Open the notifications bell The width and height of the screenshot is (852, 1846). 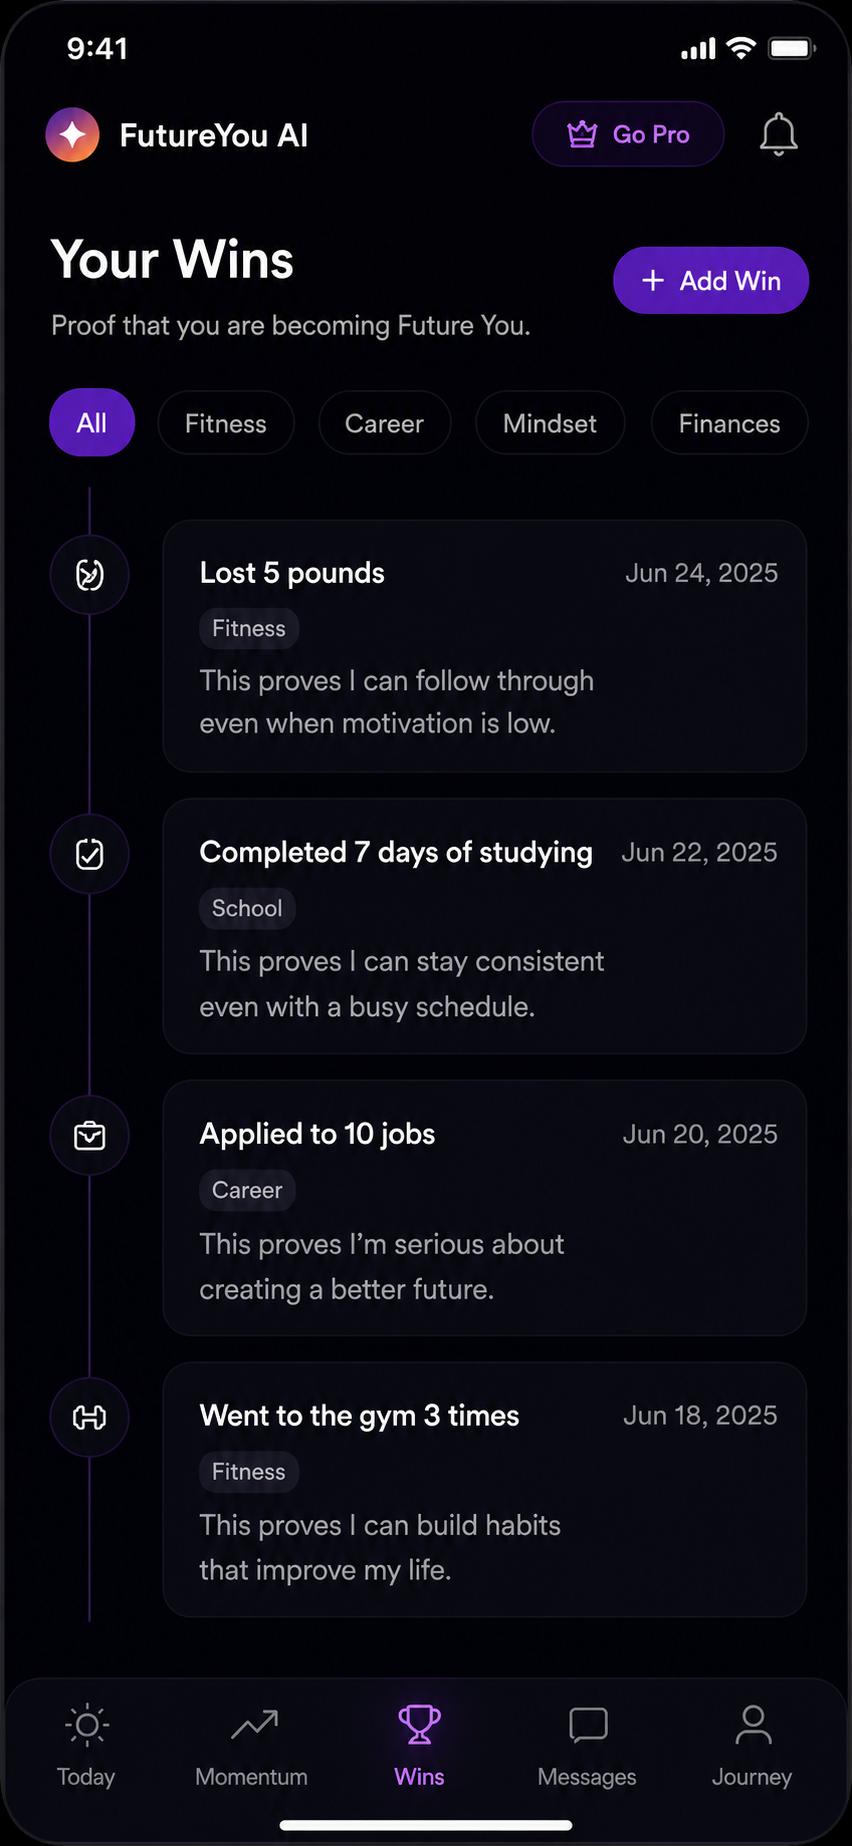tap(778, 134)
